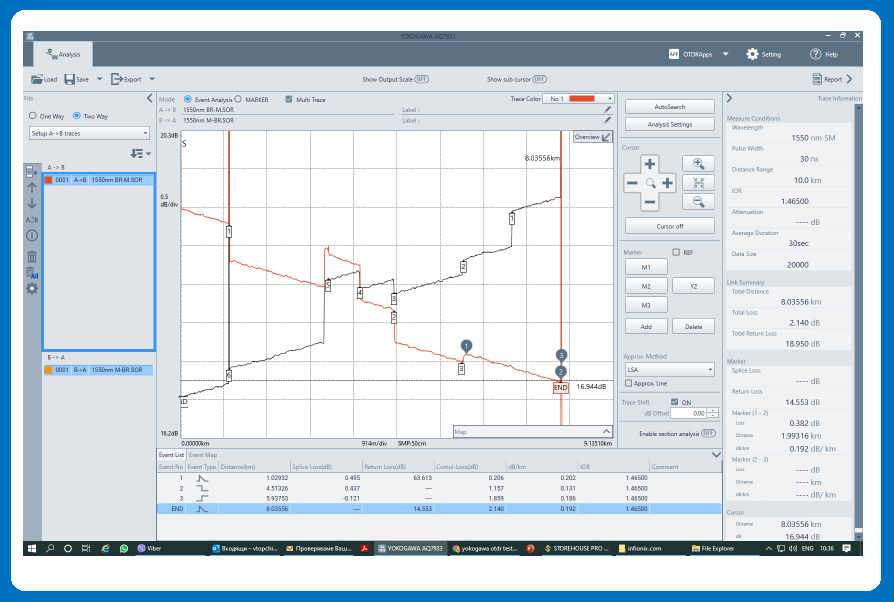Click the Y2 marker button
The image size is (894, 602).
tap(693, 286)
